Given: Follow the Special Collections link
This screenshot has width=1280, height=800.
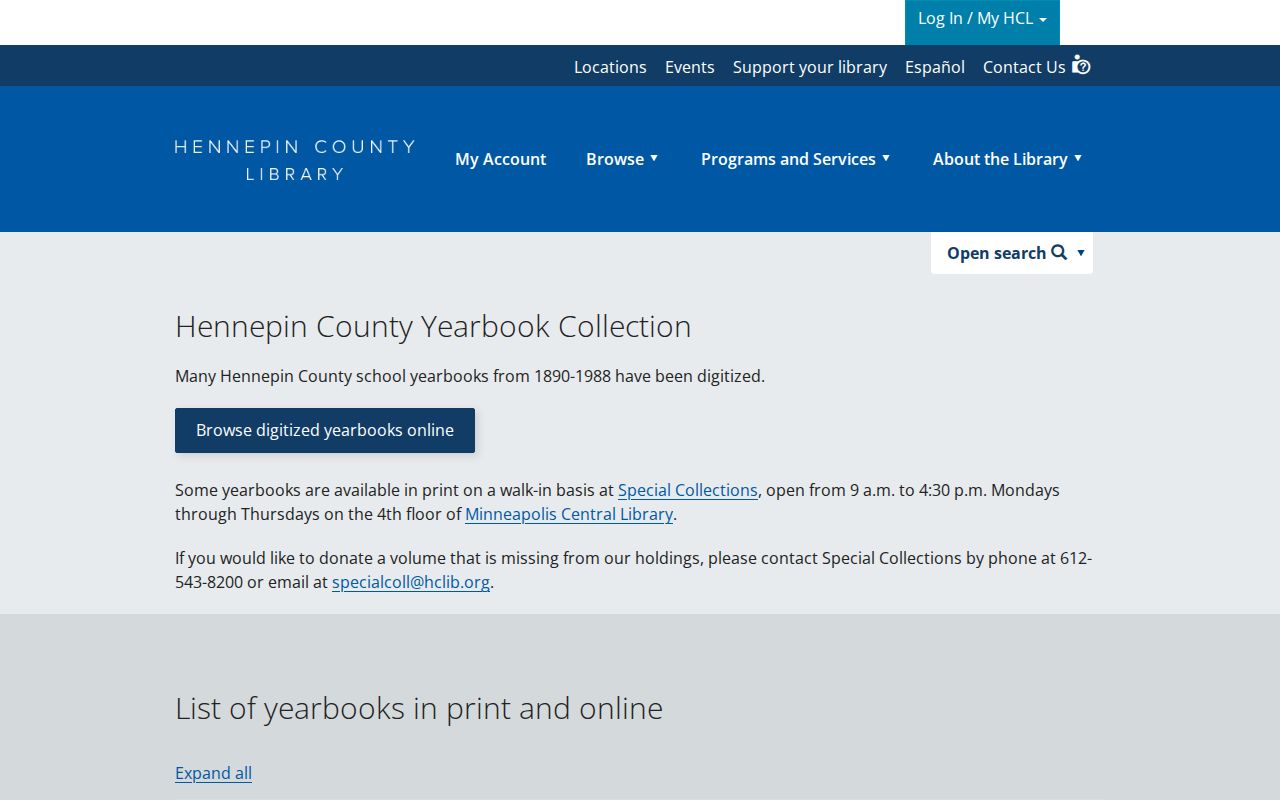Looking at the screenshot, I should click(688, 490).
